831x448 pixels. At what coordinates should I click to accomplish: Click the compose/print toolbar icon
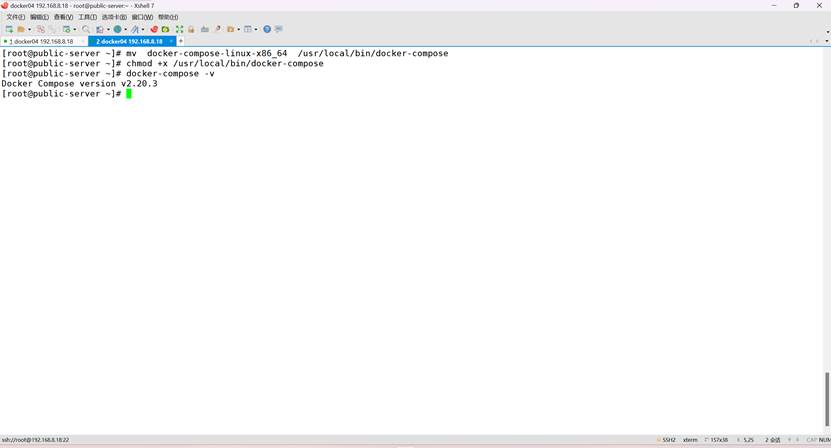pyautogui.click(x=100, y=29)
